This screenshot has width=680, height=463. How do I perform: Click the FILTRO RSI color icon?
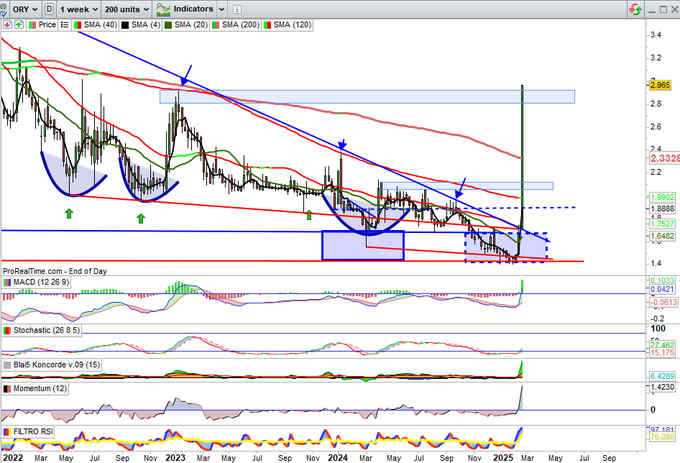[7, 432]
